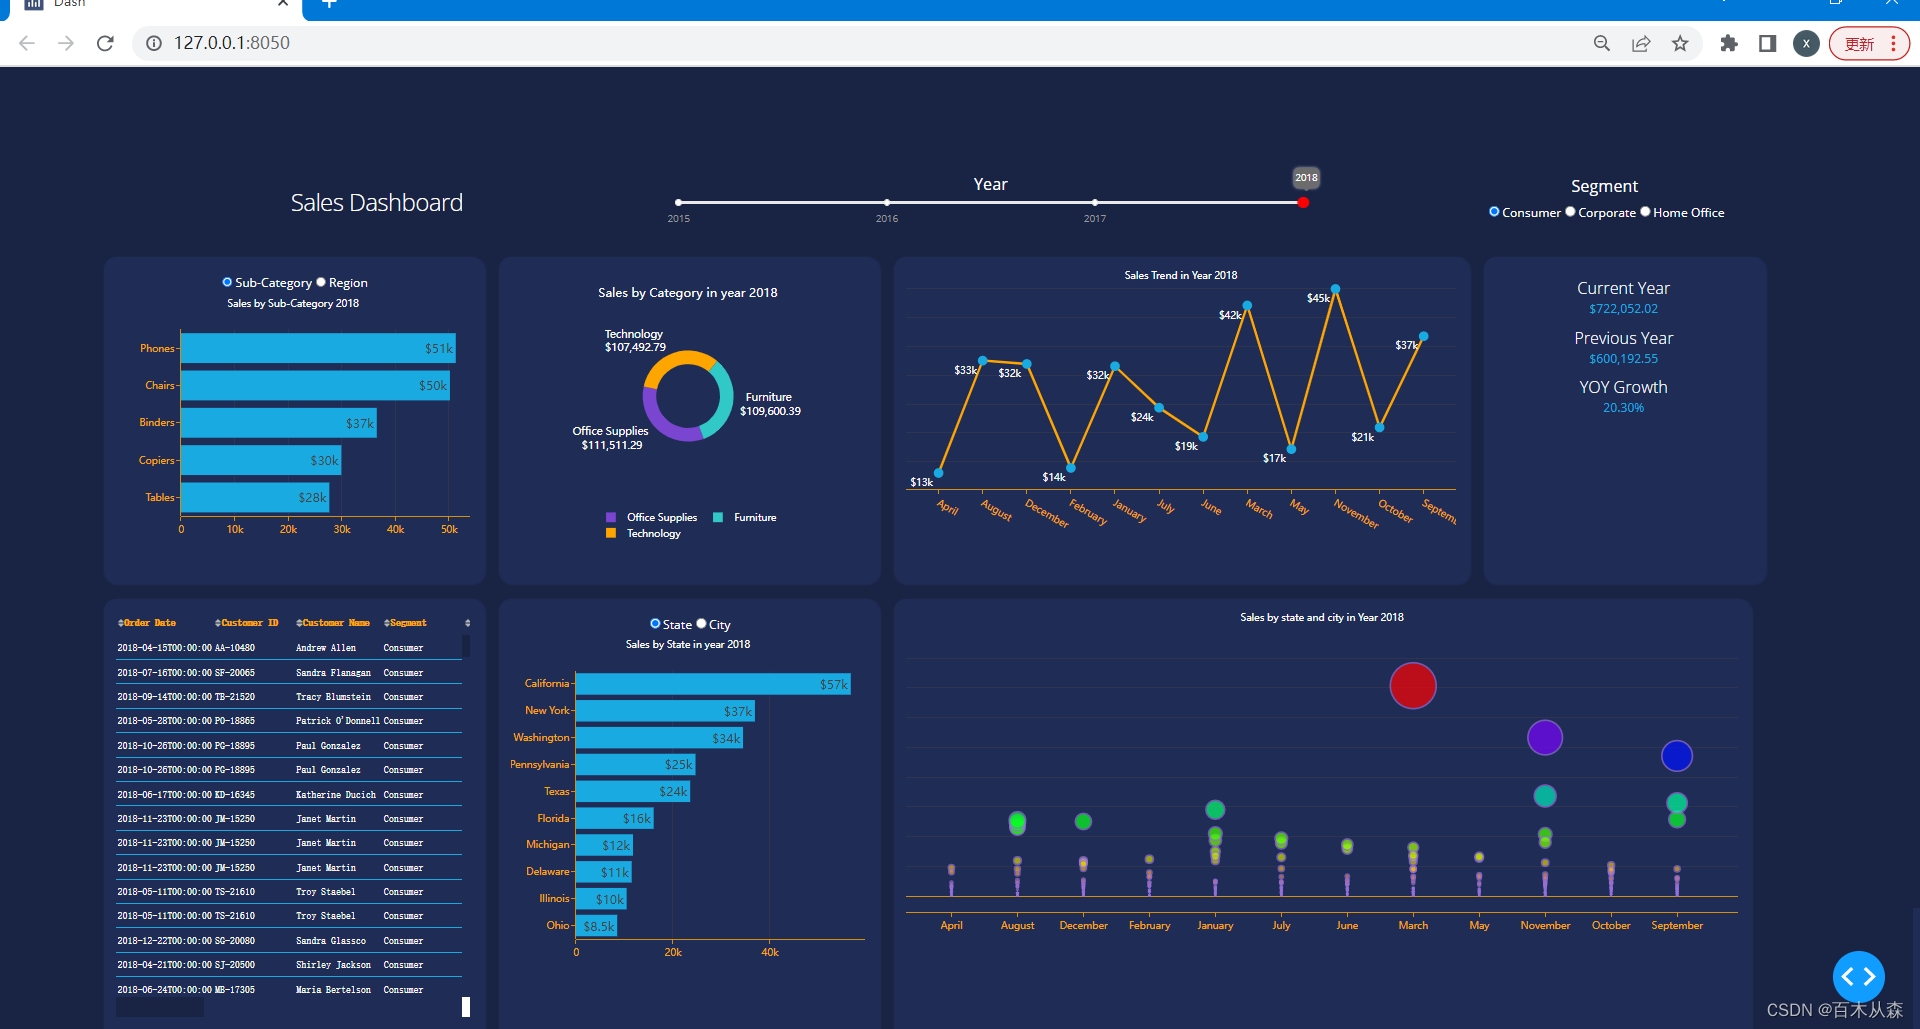Click the Previous Year value $600,192.55
The width and height of the screenshot is (1920, 1029).
[x=1623, y=359]
